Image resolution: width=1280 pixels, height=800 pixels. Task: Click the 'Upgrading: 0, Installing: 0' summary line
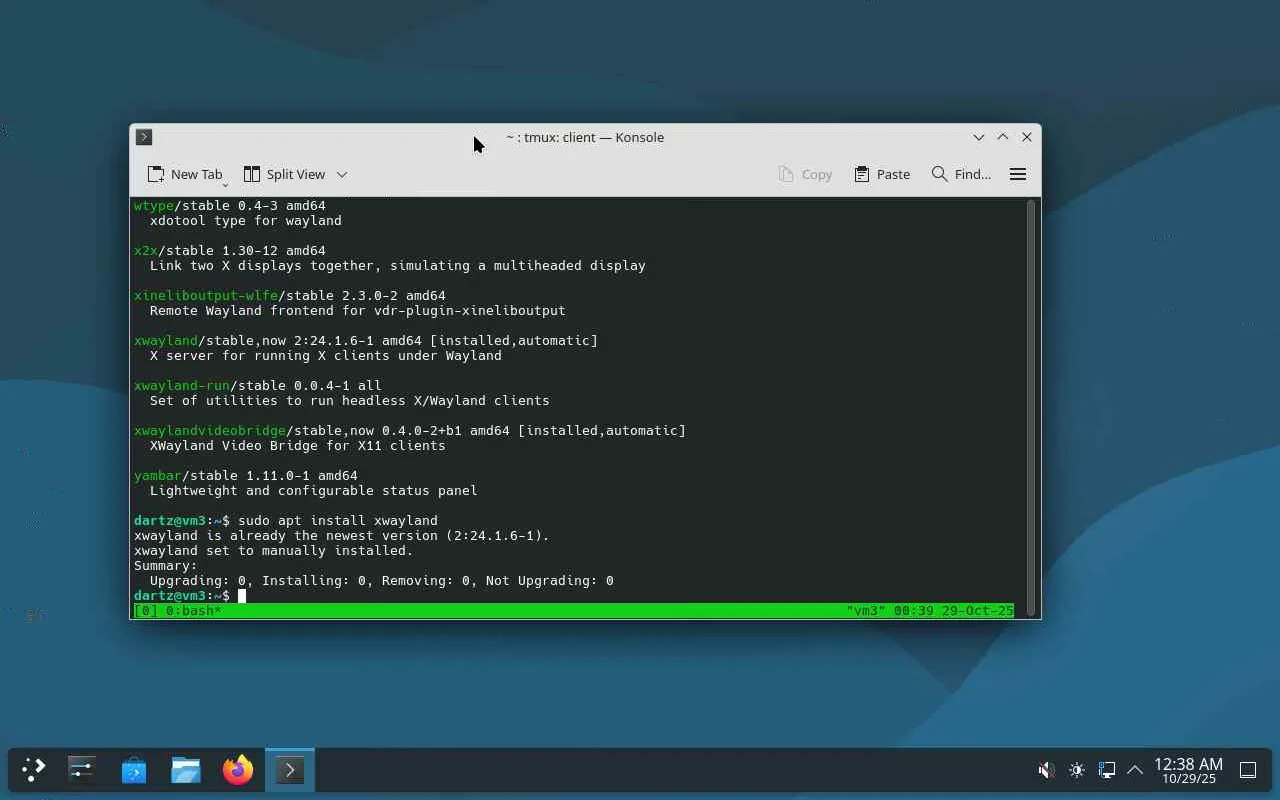pyautogui.click(x=382, y=581)
